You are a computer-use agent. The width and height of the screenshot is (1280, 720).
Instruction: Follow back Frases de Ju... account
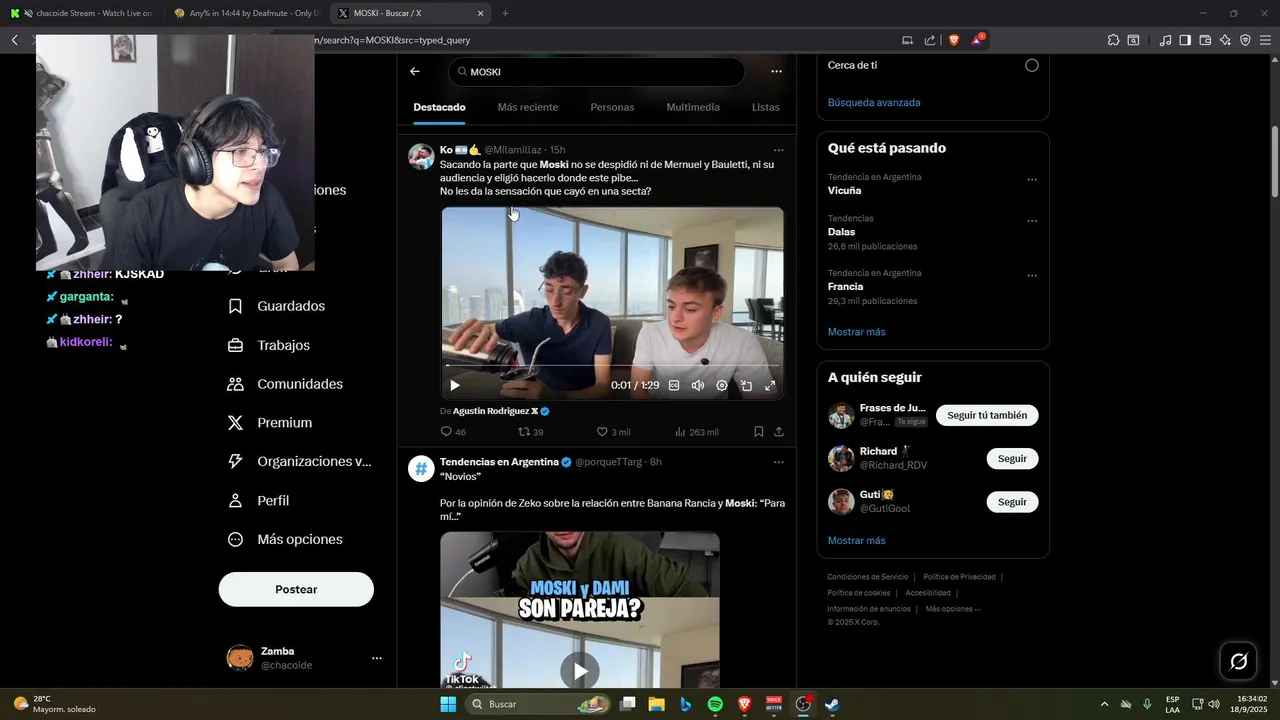point(987,415)
